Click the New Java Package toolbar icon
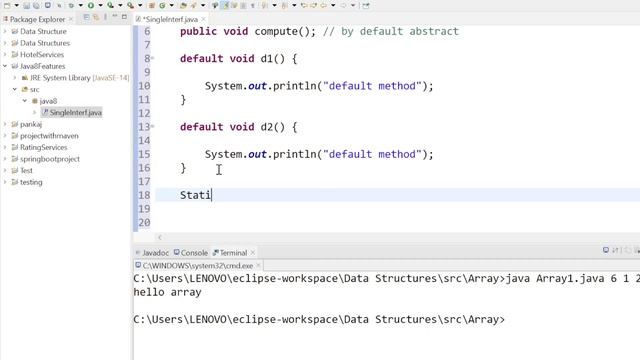 click(x=152, y=5)
